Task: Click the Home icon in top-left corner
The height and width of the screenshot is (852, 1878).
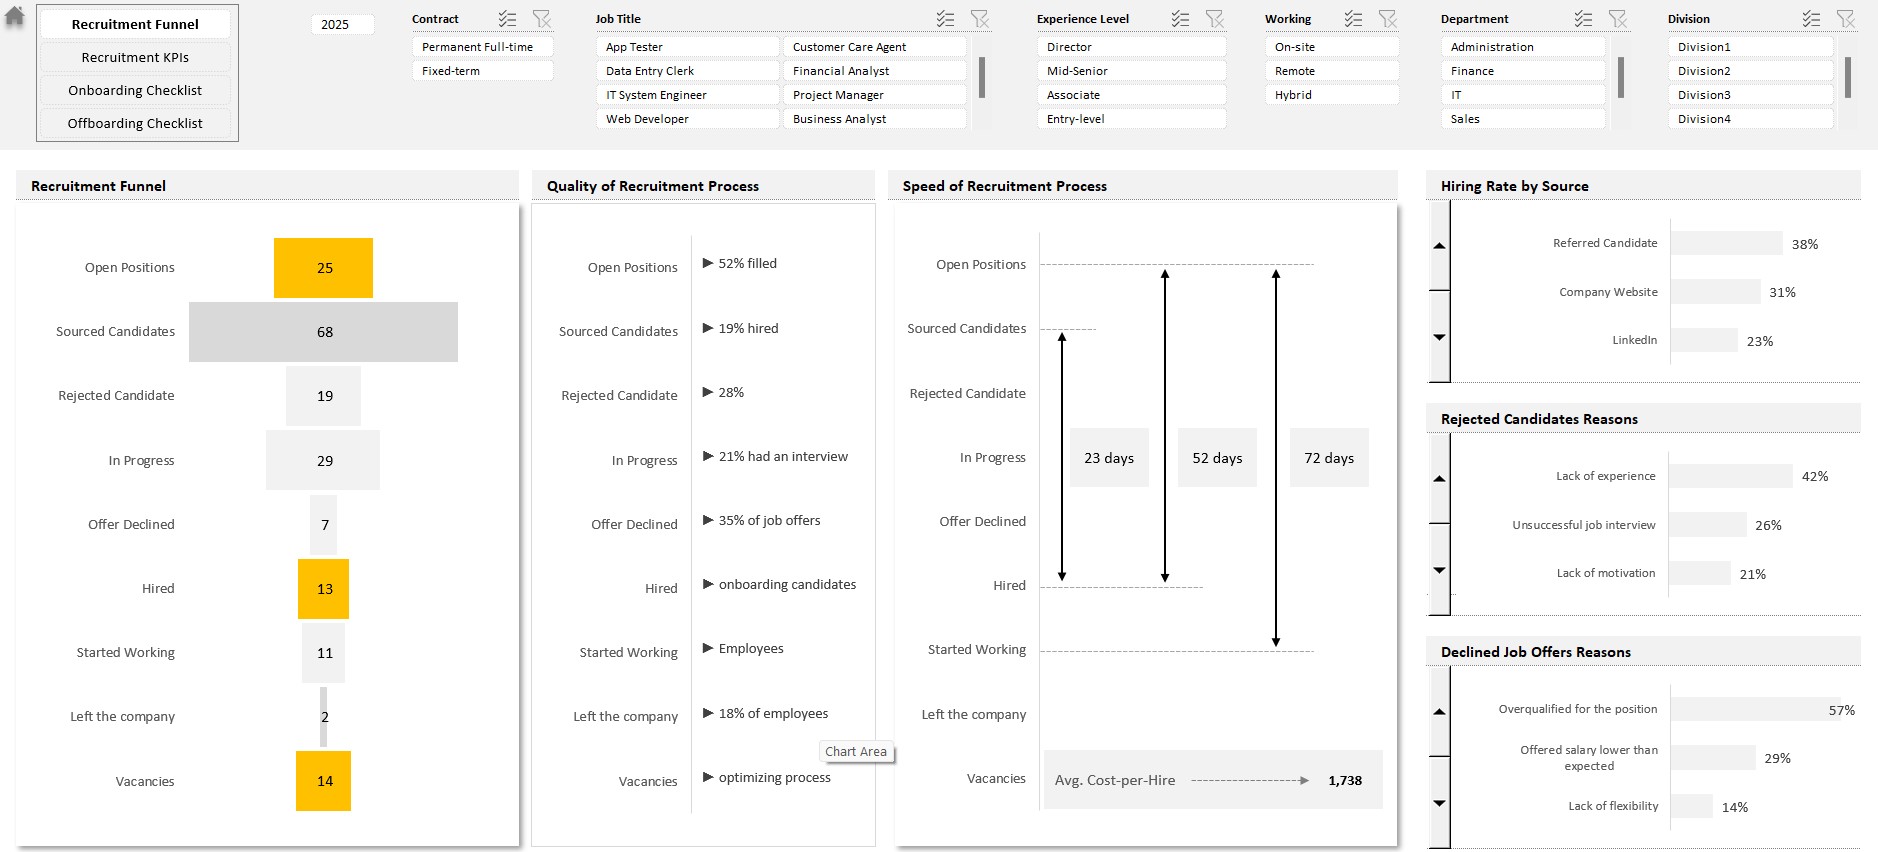Action: (15, 17)
